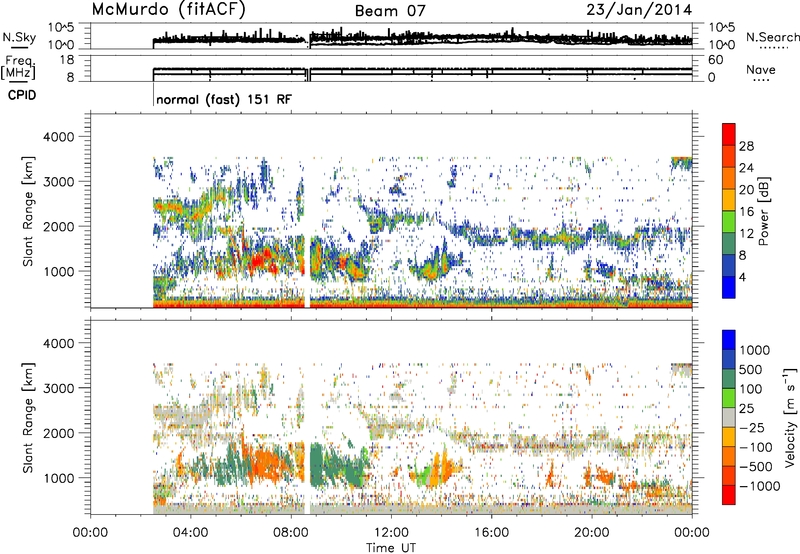
Task: Click the 'Time UT' axis title
Action: [391, 548]
